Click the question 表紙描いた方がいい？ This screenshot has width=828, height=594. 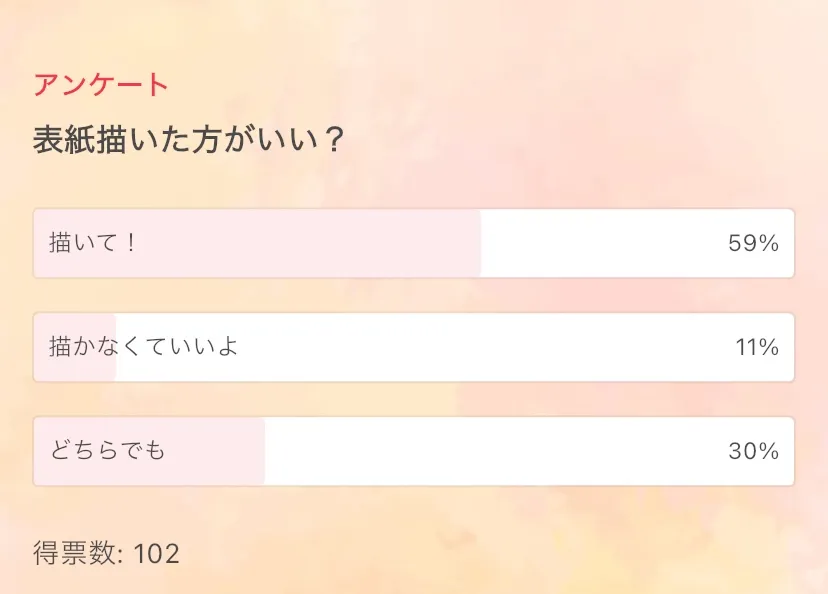[190, 140]
